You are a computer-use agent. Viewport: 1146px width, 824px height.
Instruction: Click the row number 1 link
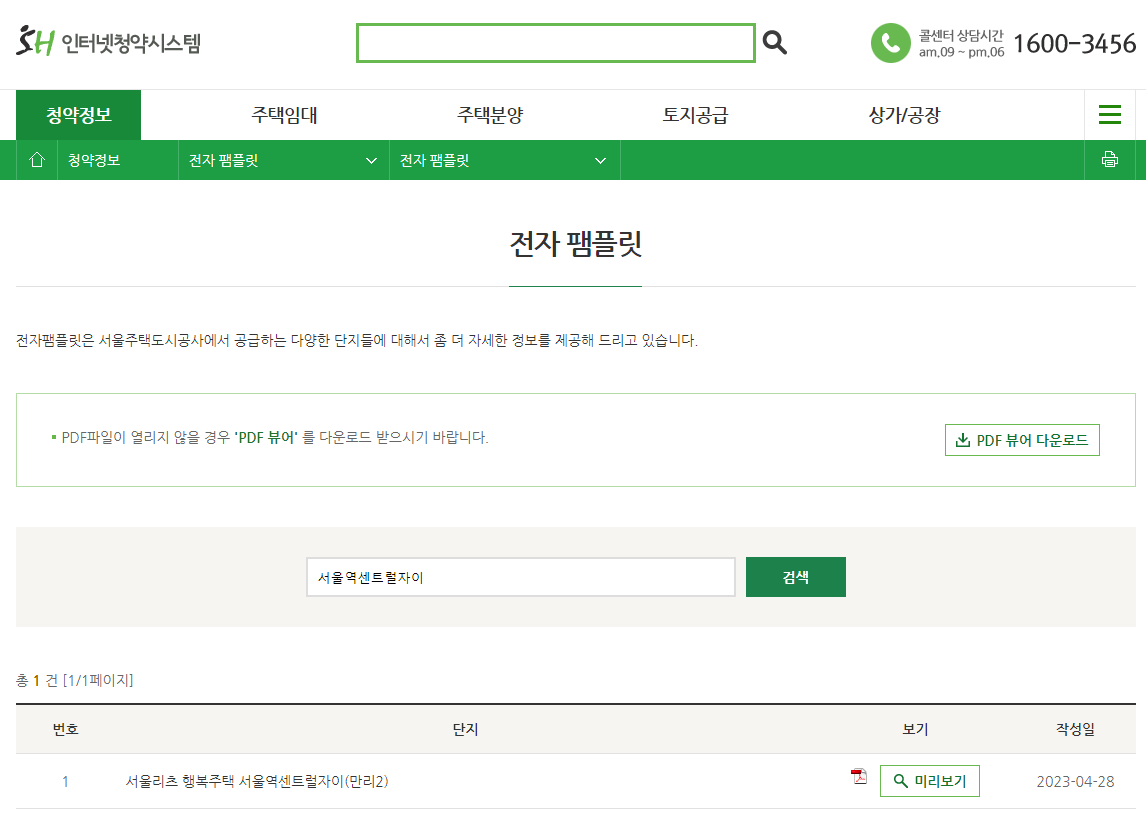point(65,781)
